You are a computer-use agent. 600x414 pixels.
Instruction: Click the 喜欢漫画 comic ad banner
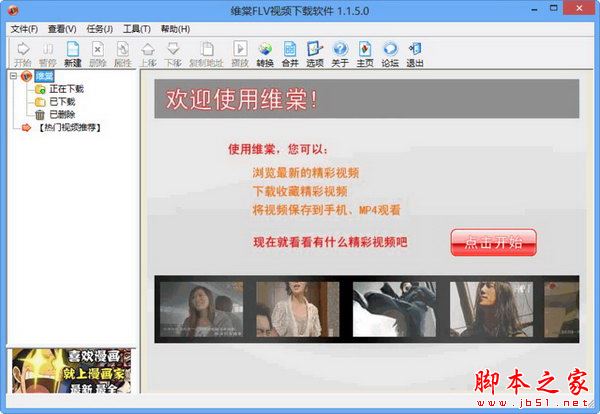point(72,371)
